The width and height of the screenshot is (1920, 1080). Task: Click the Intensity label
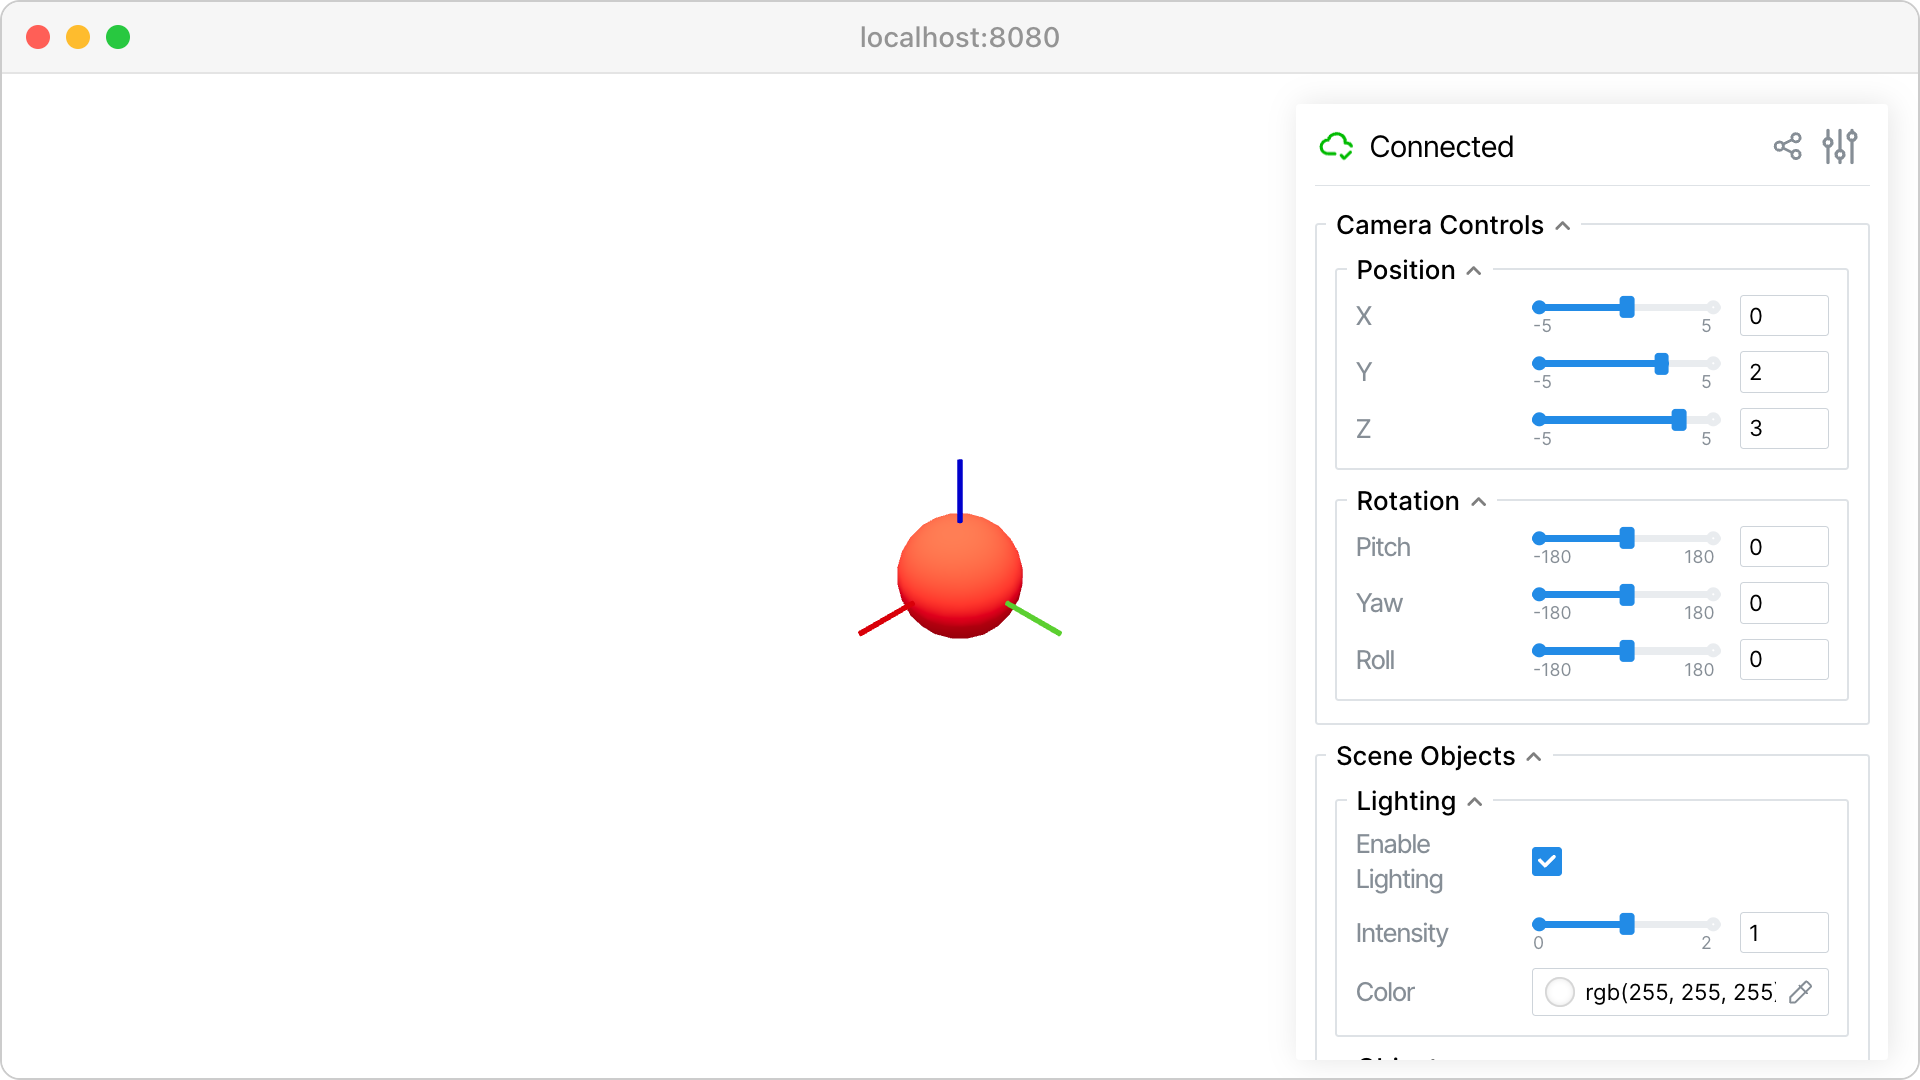1402,933
